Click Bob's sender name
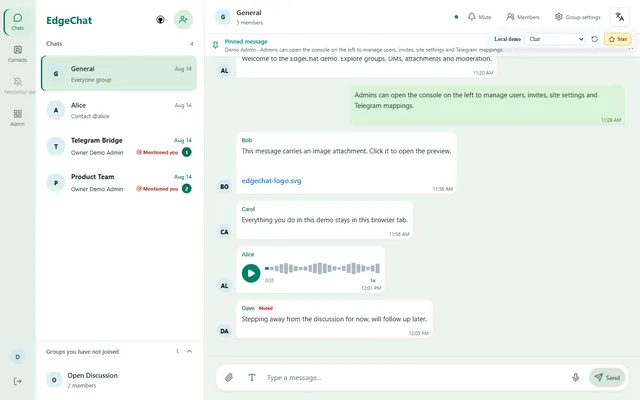Screen dimensions: 640x400 (247, 140)
